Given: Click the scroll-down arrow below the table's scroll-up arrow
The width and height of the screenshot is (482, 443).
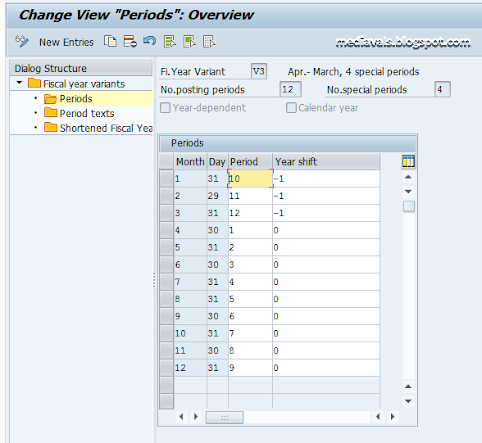Looking at the screenshot, I should coord(408,191).
